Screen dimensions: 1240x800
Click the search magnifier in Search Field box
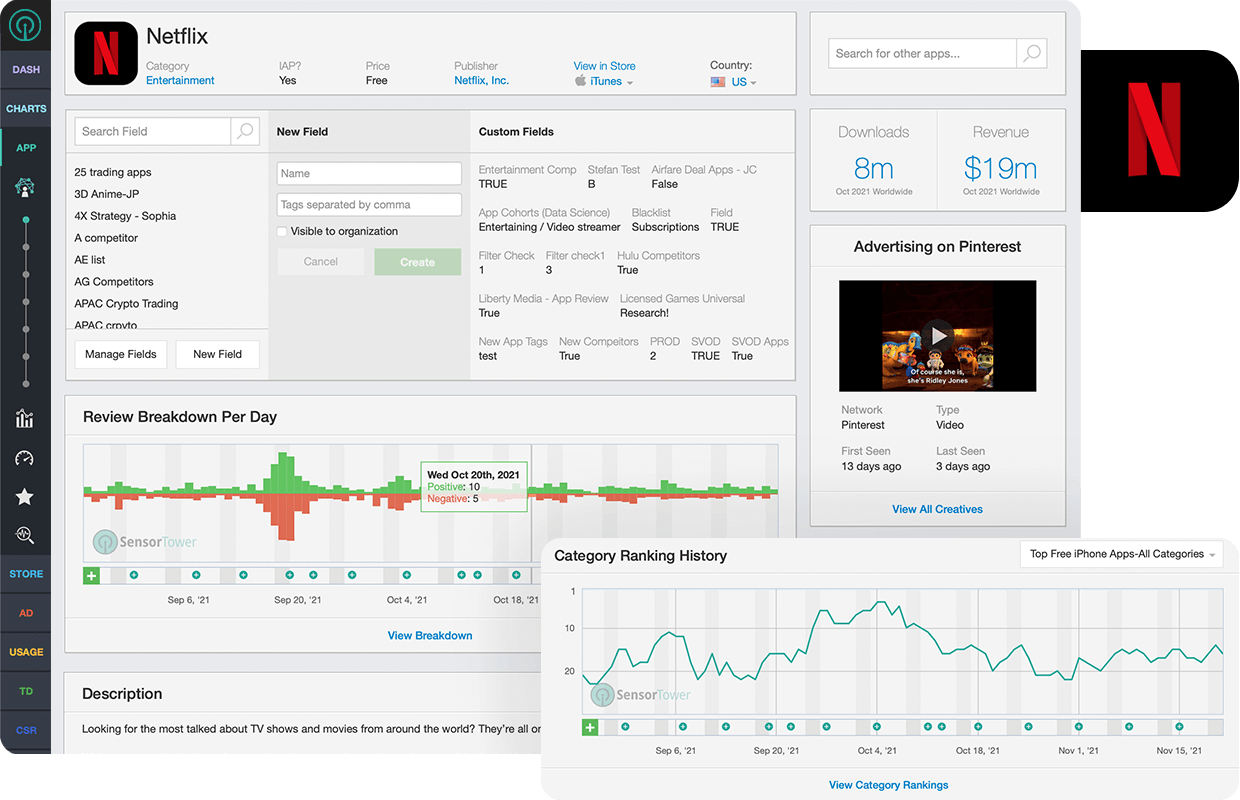[x=245, y=131]
